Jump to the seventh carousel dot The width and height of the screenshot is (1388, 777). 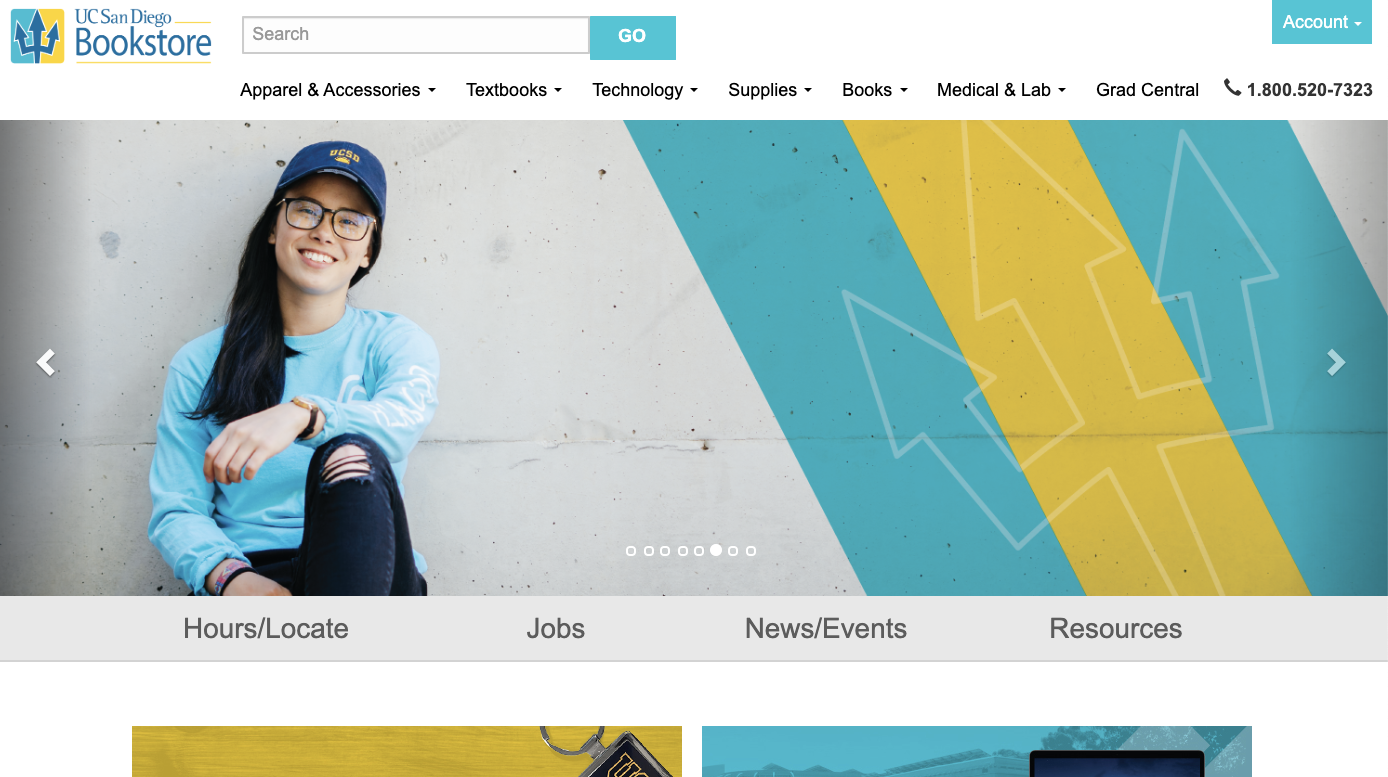coord(733,551)
